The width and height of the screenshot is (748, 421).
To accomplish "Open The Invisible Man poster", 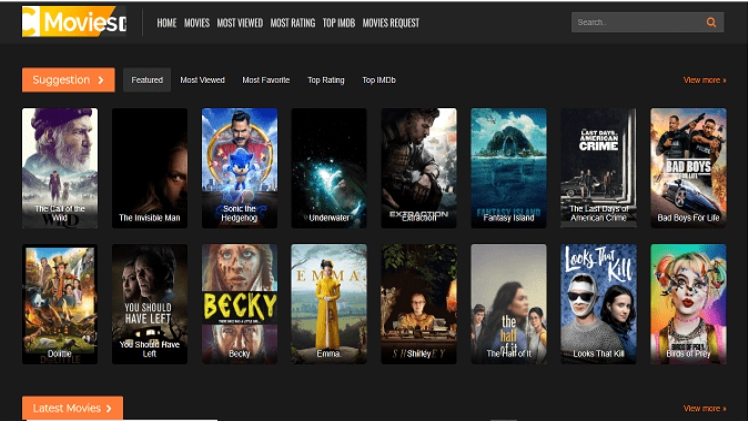I will [149, 168].
